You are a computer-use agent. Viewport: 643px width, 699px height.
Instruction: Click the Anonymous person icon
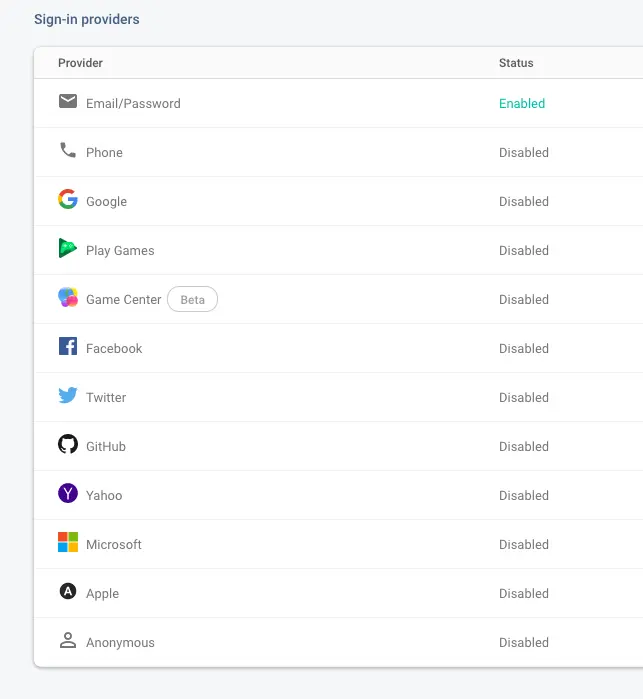pyautogui.click(x=68, y=640)
